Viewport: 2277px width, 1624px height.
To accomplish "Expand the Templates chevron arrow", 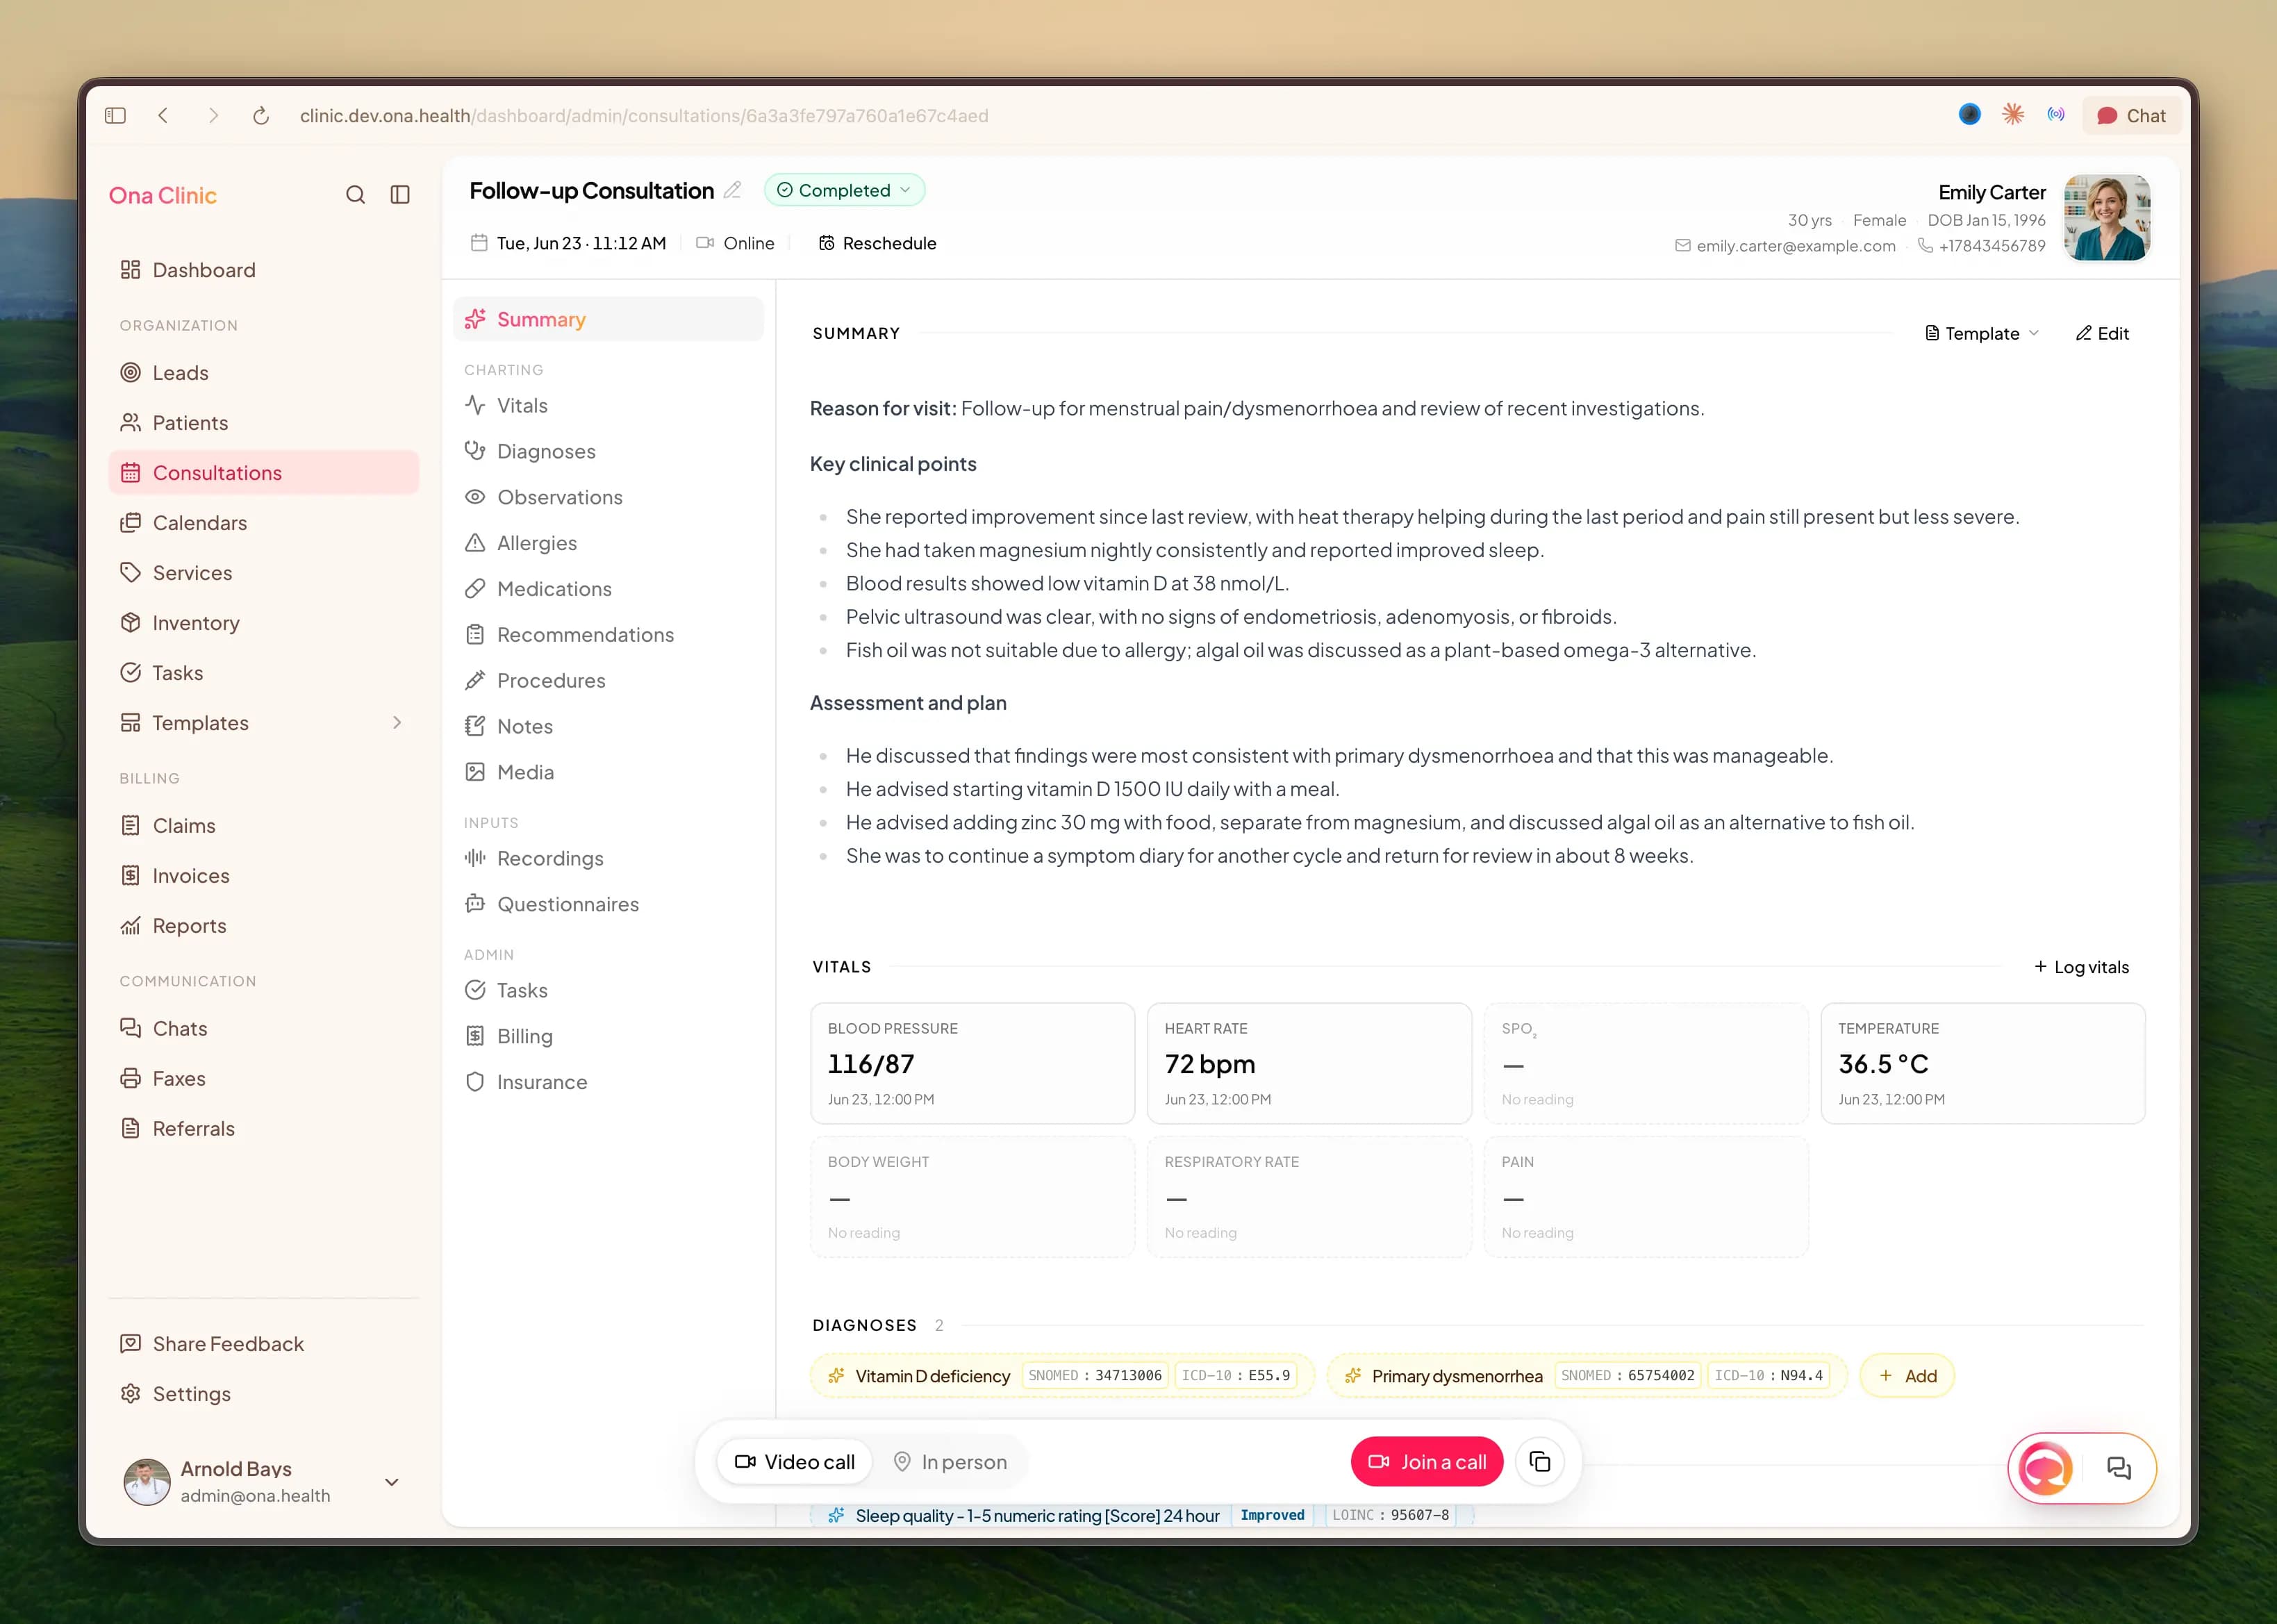I will coord(397,723).
